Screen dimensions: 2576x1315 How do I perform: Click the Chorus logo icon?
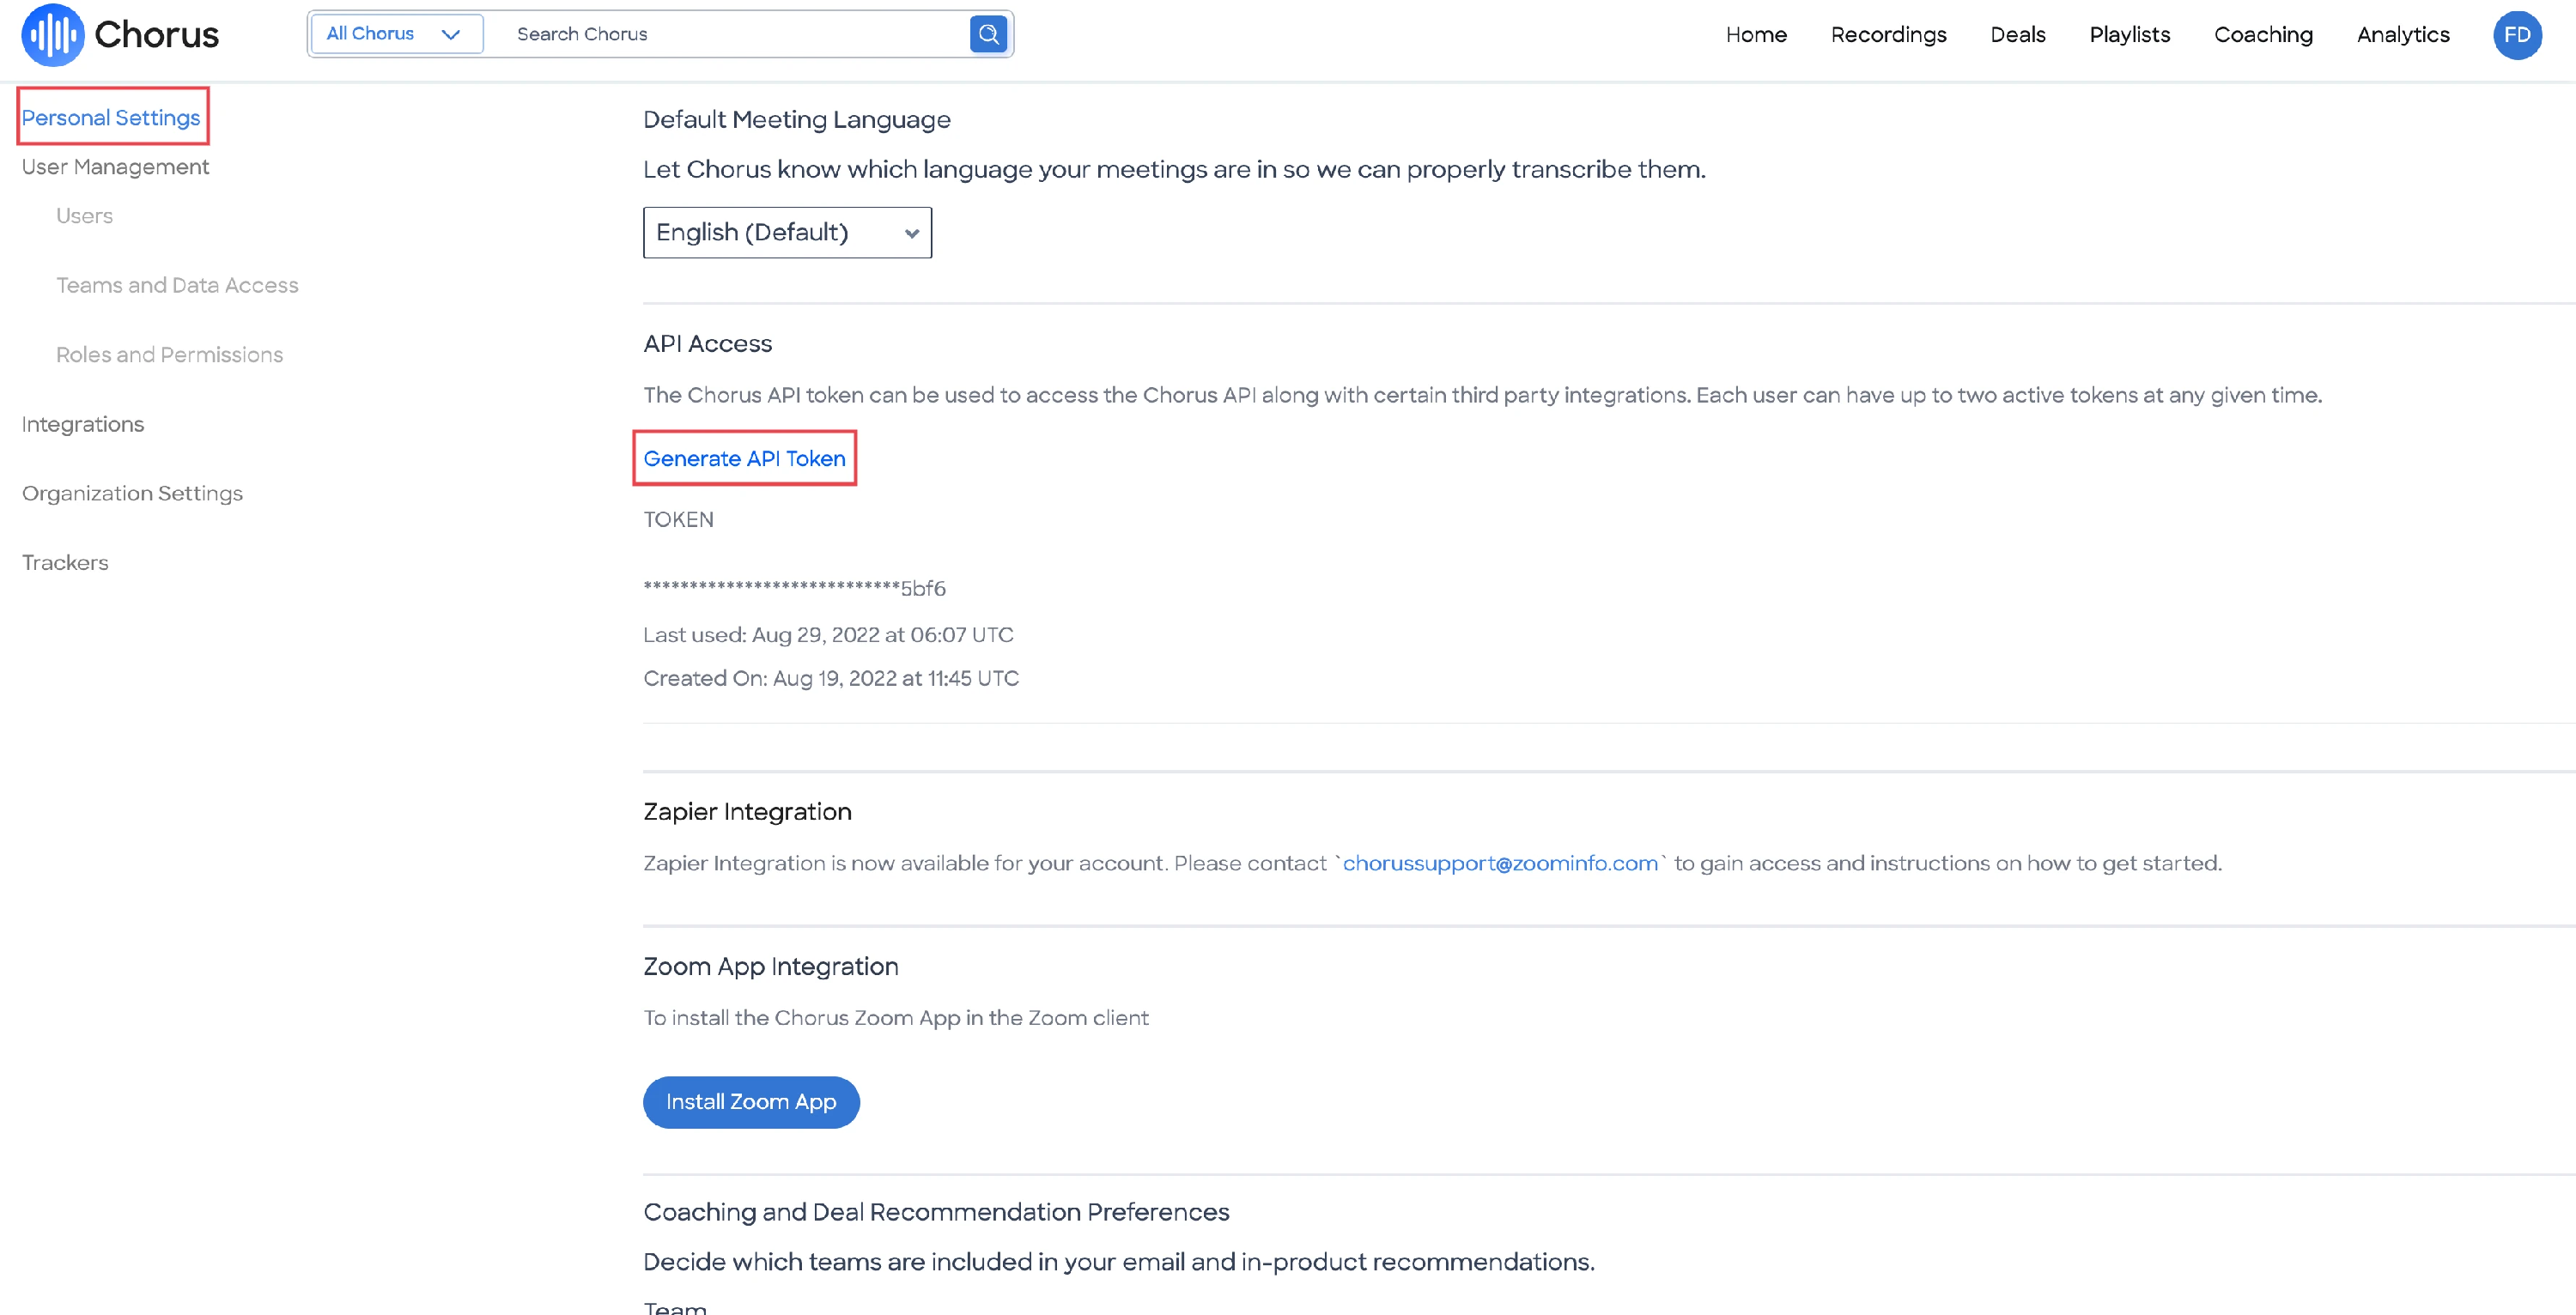(x=52, y=35)
